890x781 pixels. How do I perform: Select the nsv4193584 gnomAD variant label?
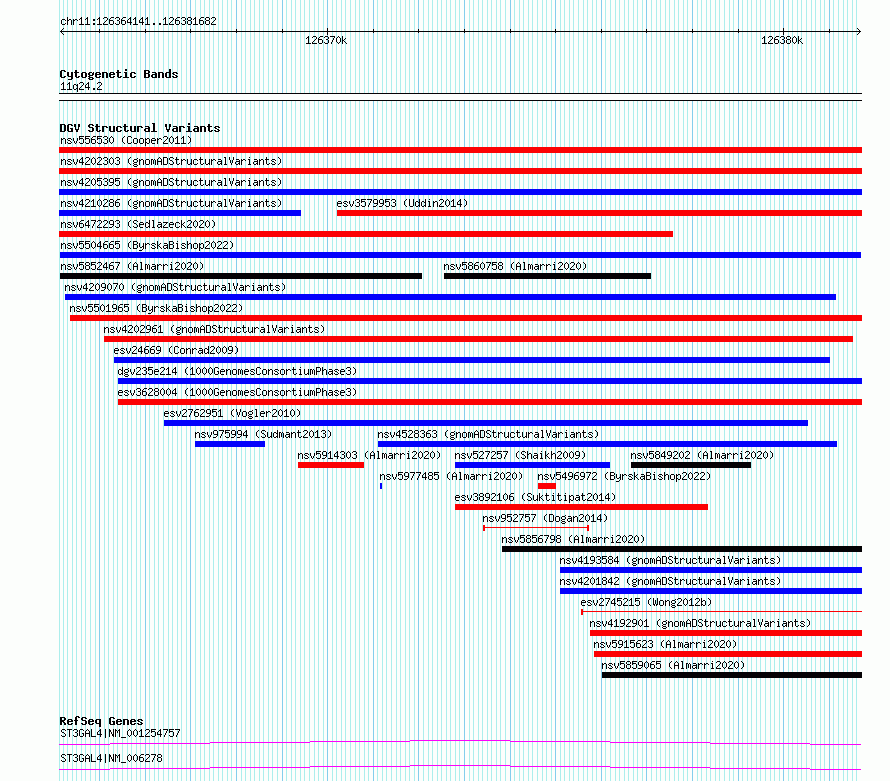(x=670, y=560)
